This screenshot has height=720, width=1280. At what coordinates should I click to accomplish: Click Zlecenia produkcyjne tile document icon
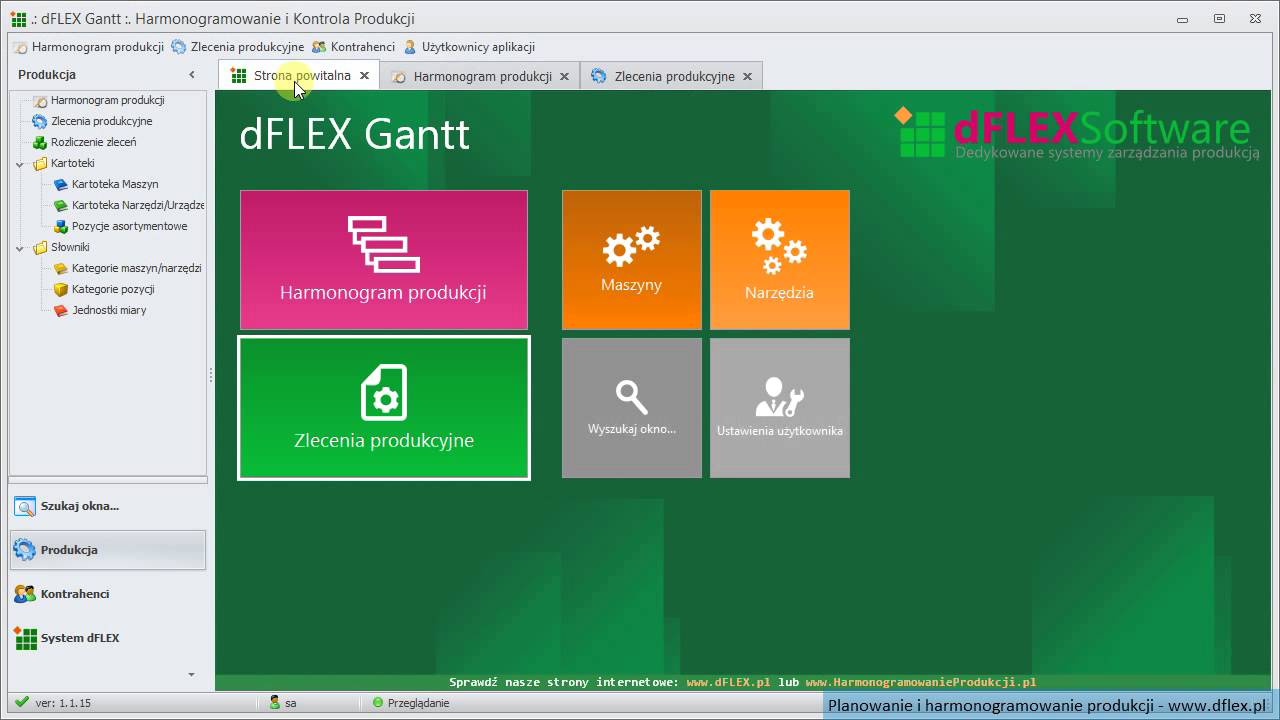click(x=384, y=392)
